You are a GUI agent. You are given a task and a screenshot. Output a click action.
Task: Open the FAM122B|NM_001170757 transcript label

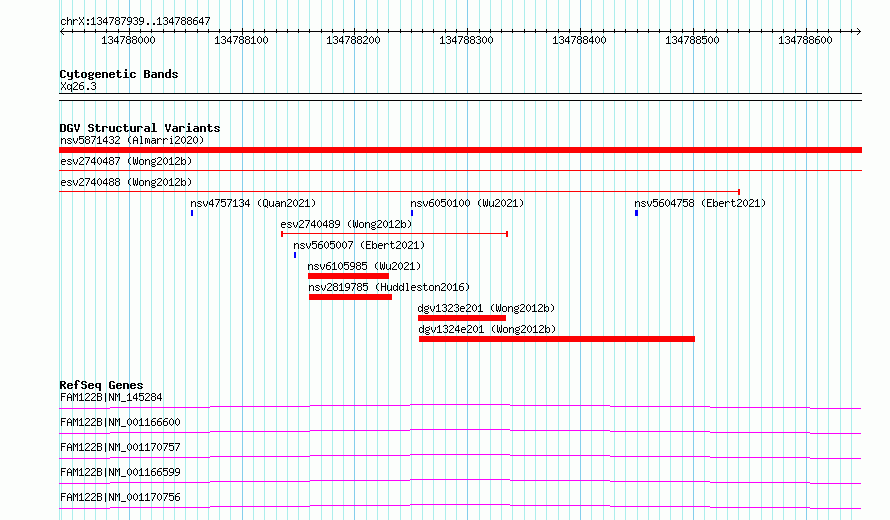click(120, 447)
